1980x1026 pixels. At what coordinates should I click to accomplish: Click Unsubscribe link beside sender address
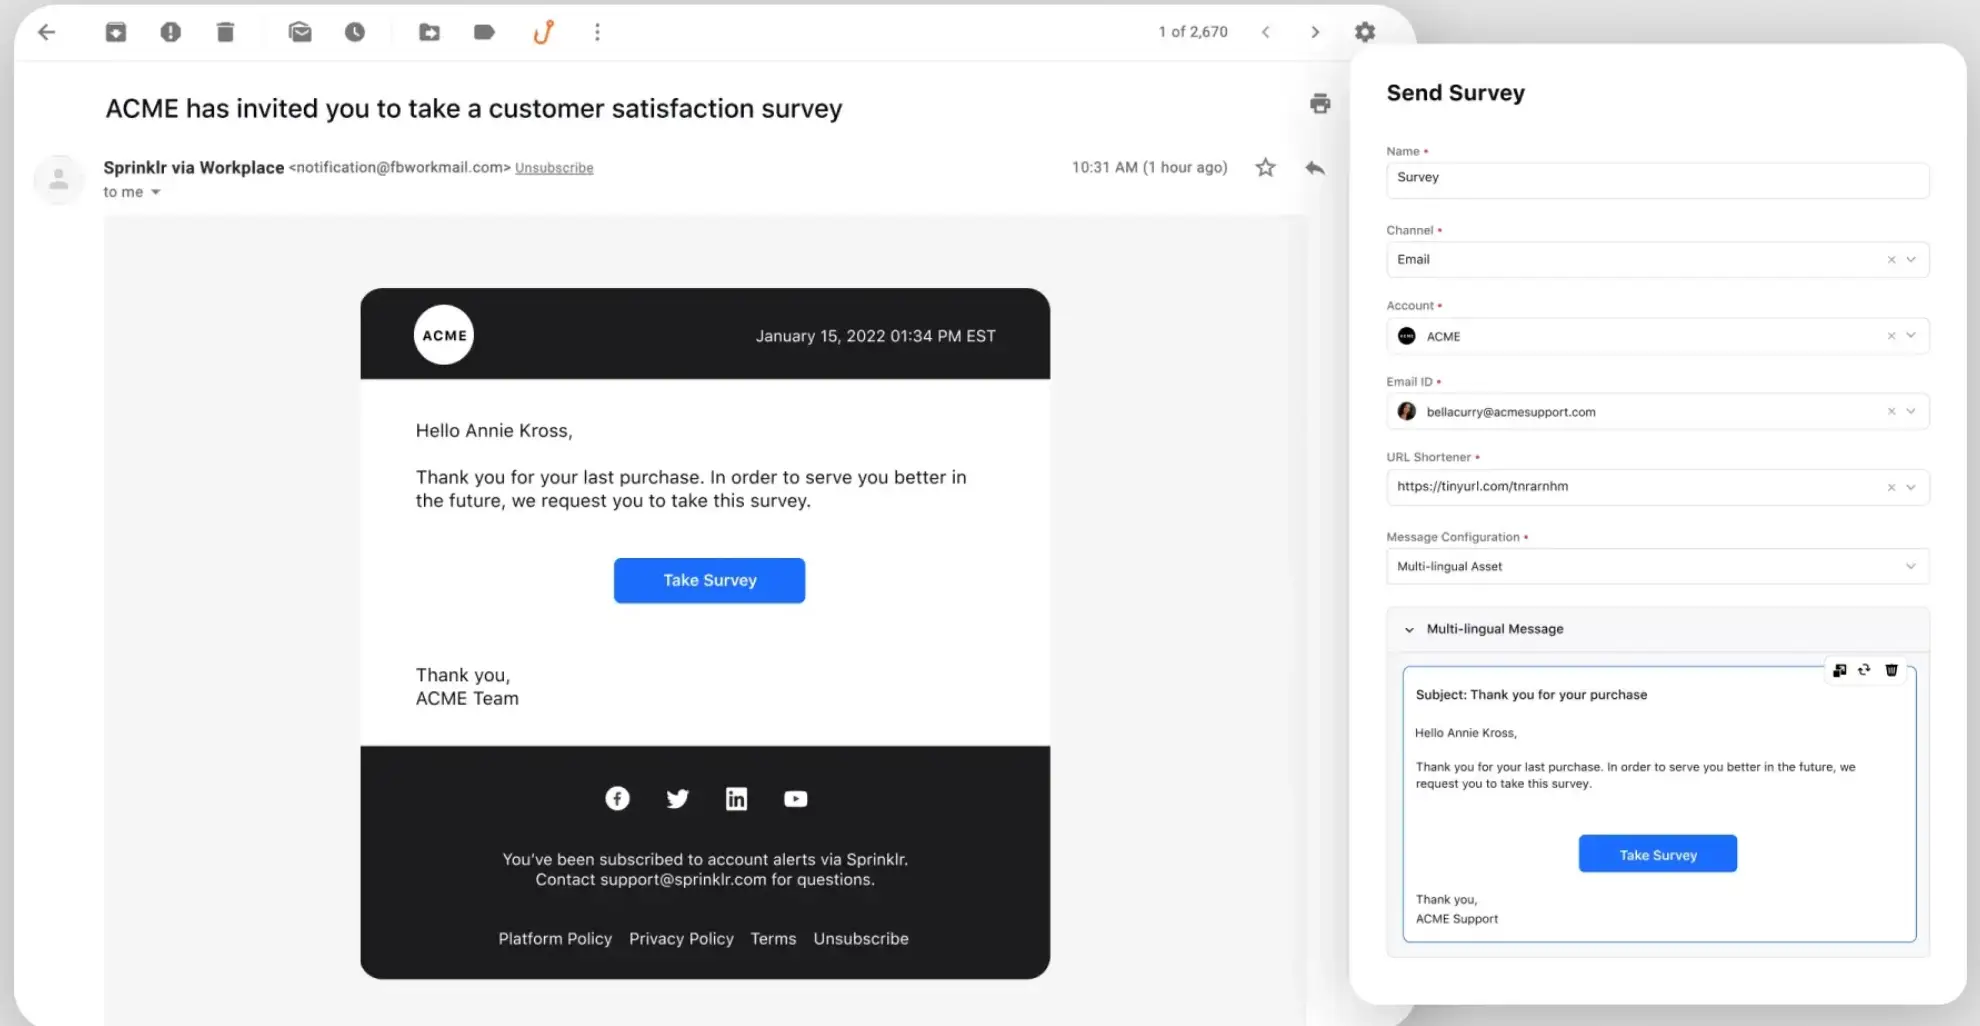(554, 168)
